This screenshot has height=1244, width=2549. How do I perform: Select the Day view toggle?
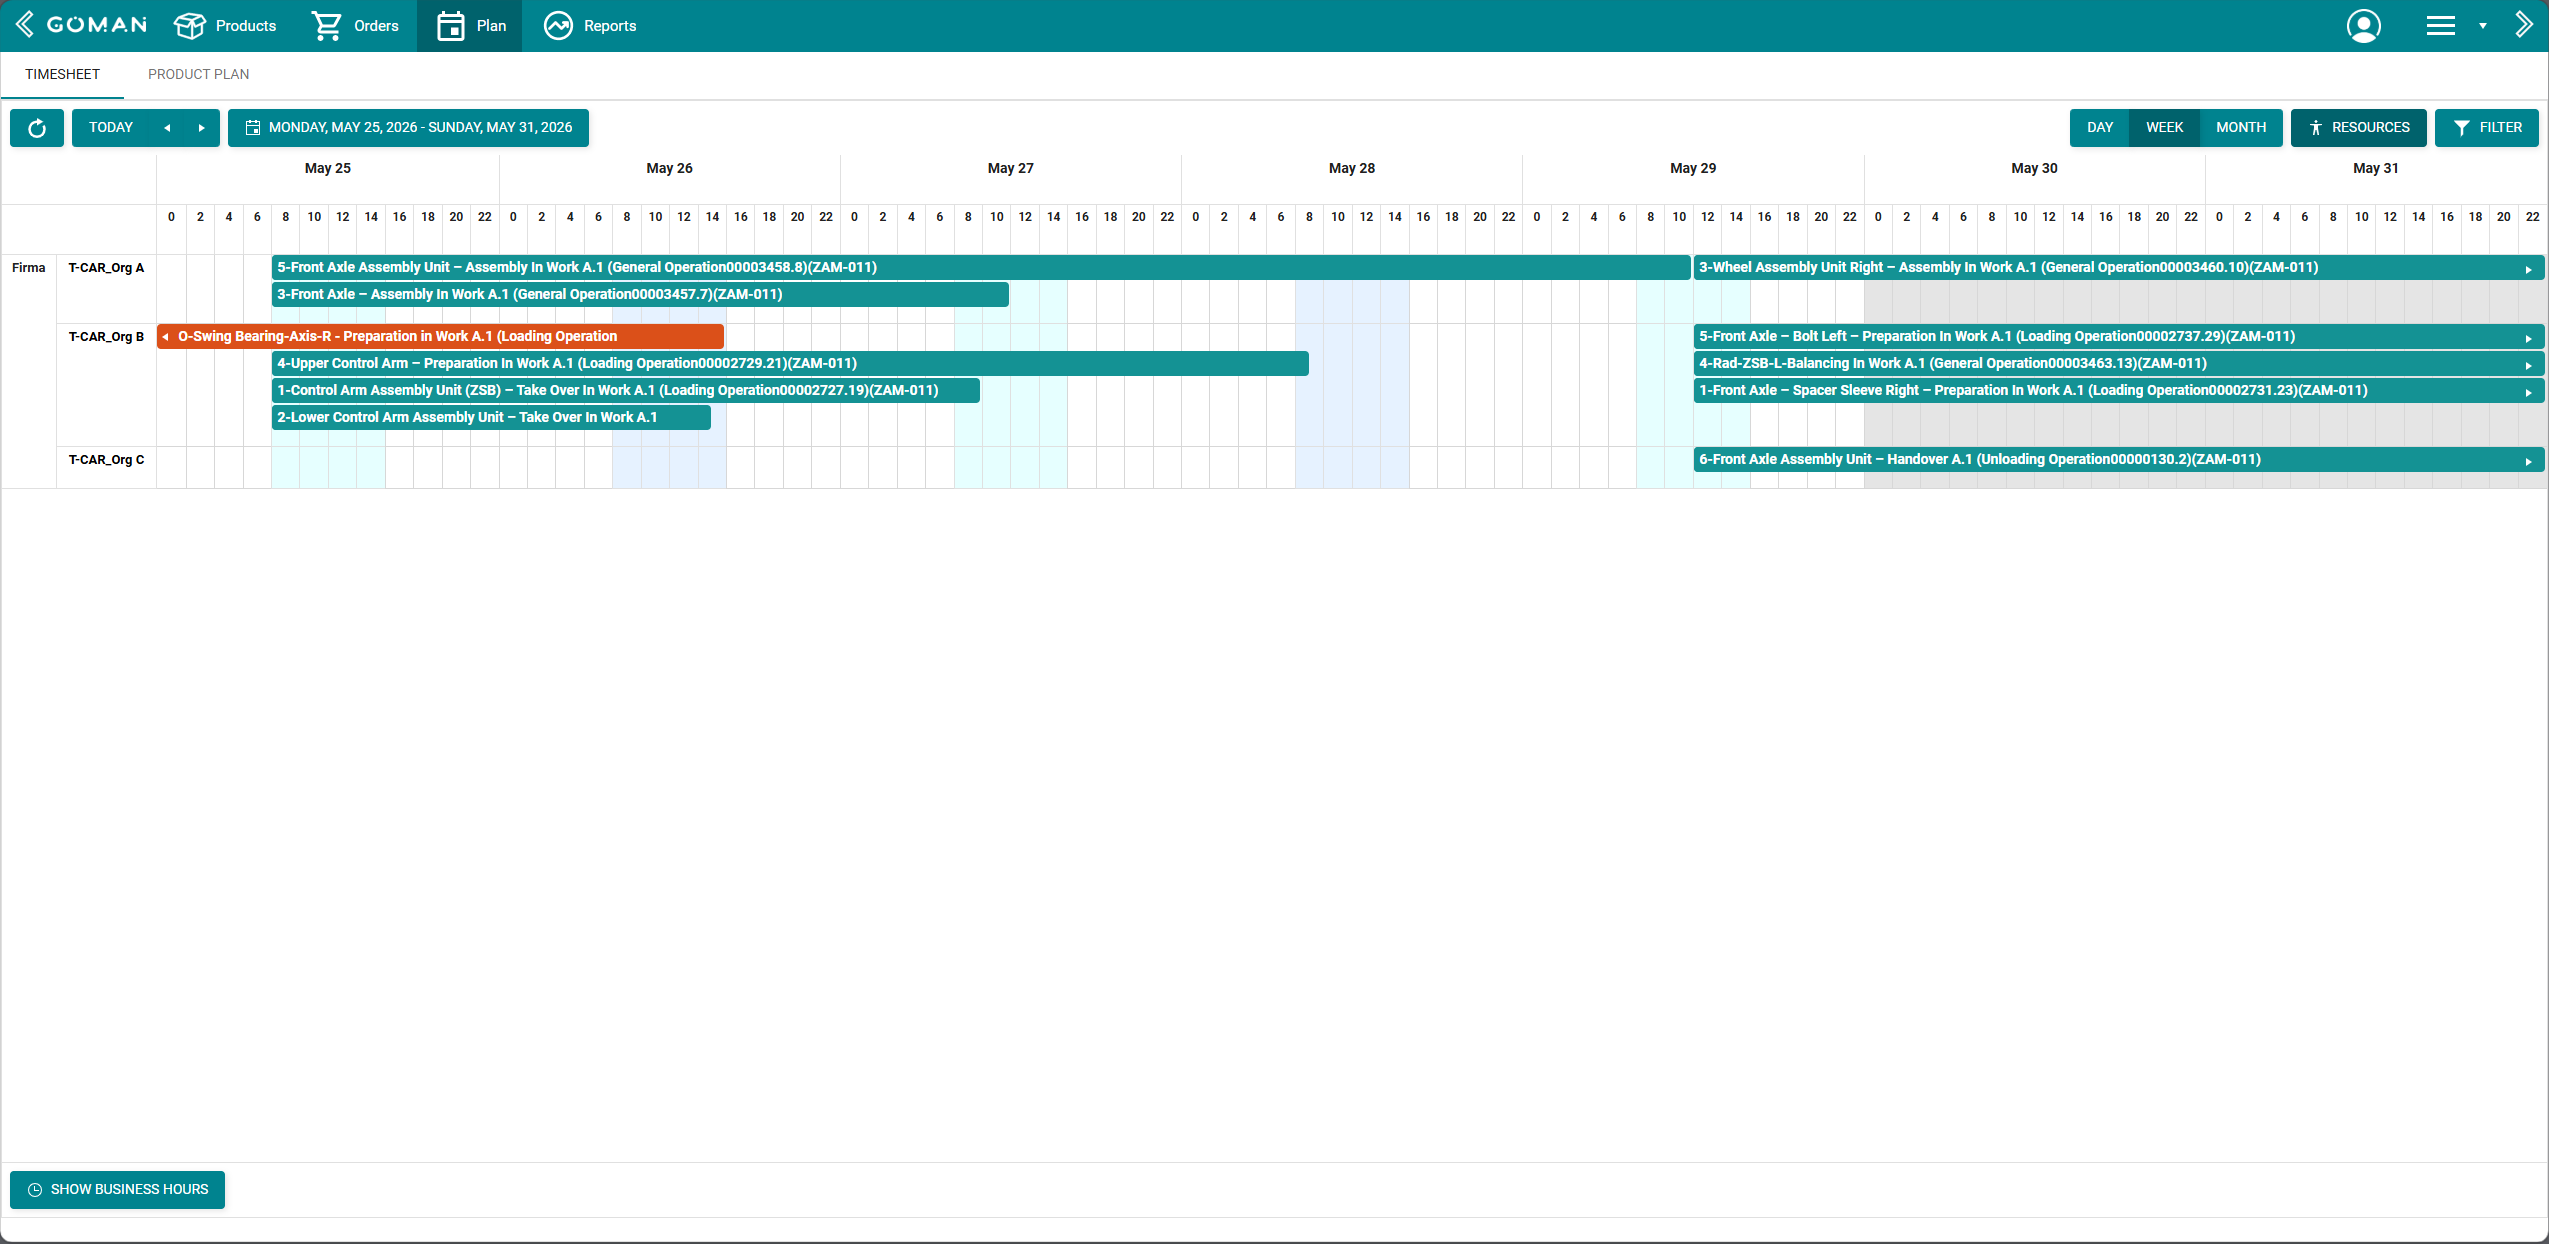click(x=2100, y=128)
